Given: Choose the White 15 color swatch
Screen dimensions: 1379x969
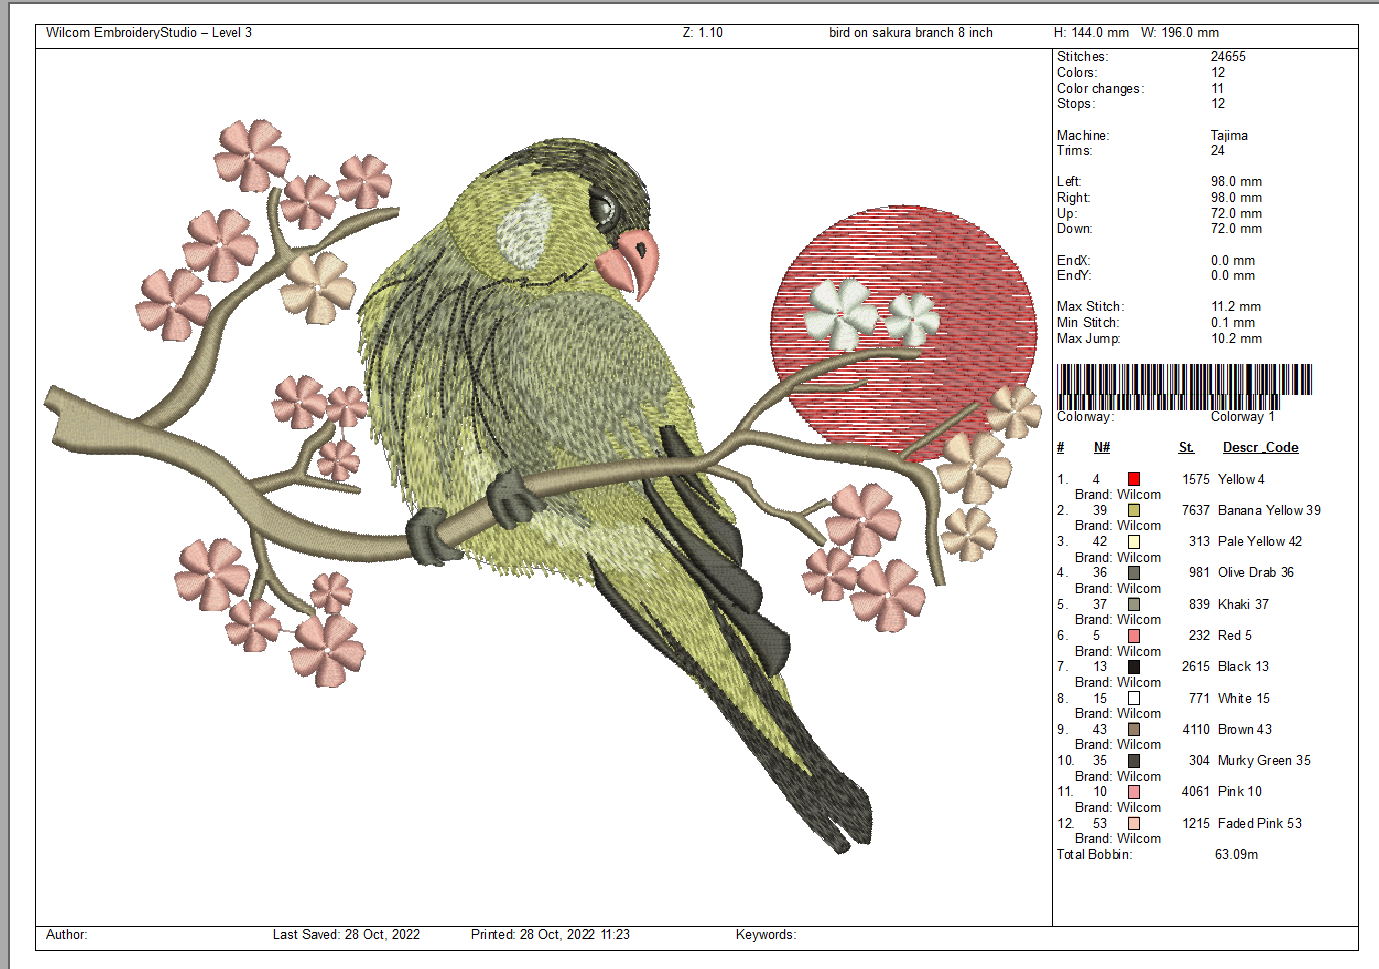Looking at the screenshot, I should pos(1134,698).
